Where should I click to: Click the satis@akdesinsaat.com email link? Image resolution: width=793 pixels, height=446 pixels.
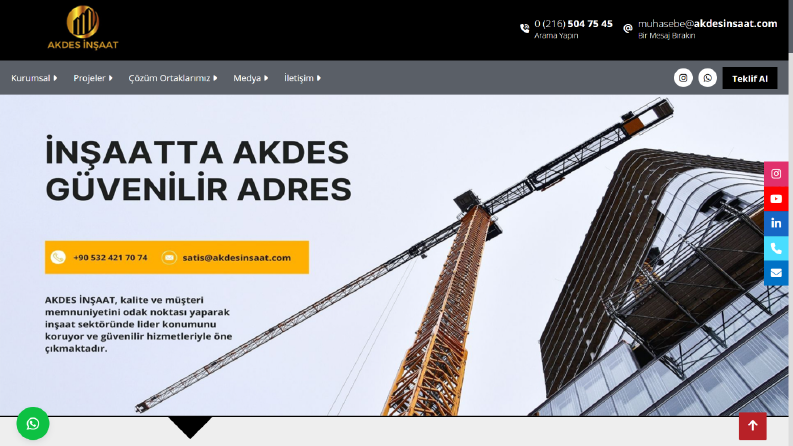[x=237, y=257]
